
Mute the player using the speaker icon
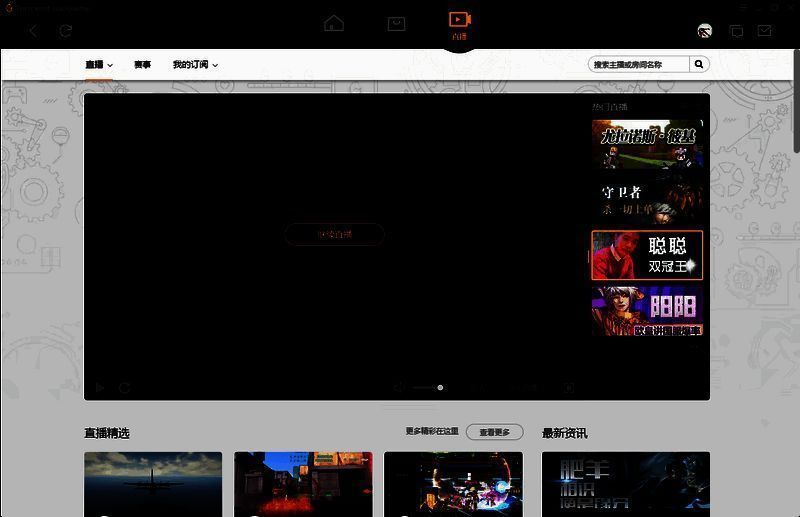point(399,388)
